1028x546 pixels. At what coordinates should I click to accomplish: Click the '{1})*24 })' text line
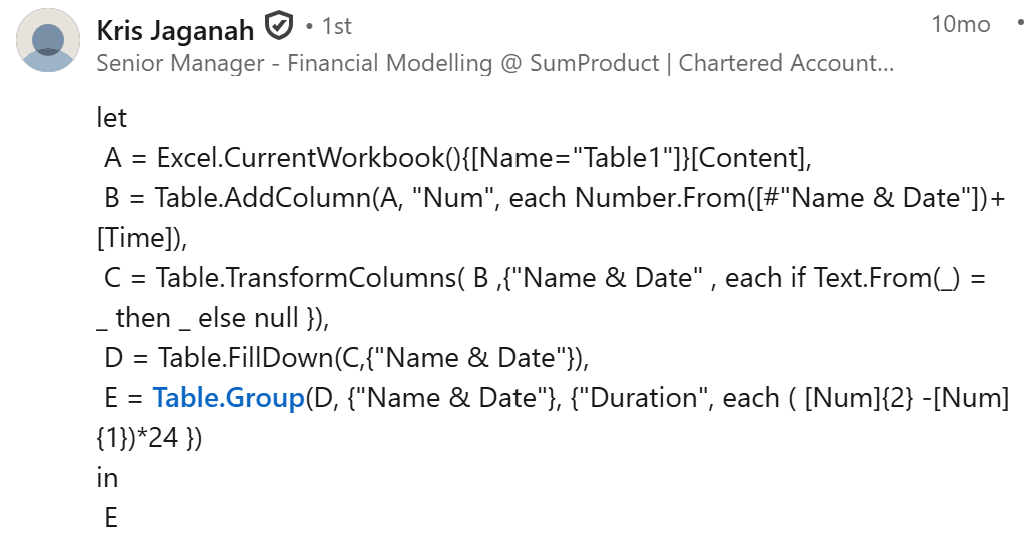[149, 438]
